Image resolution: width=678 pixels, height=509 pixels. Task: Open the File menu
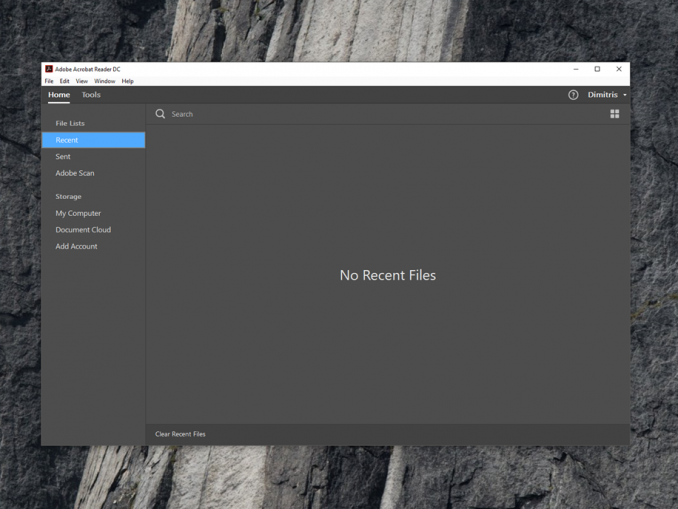point(49,81)
